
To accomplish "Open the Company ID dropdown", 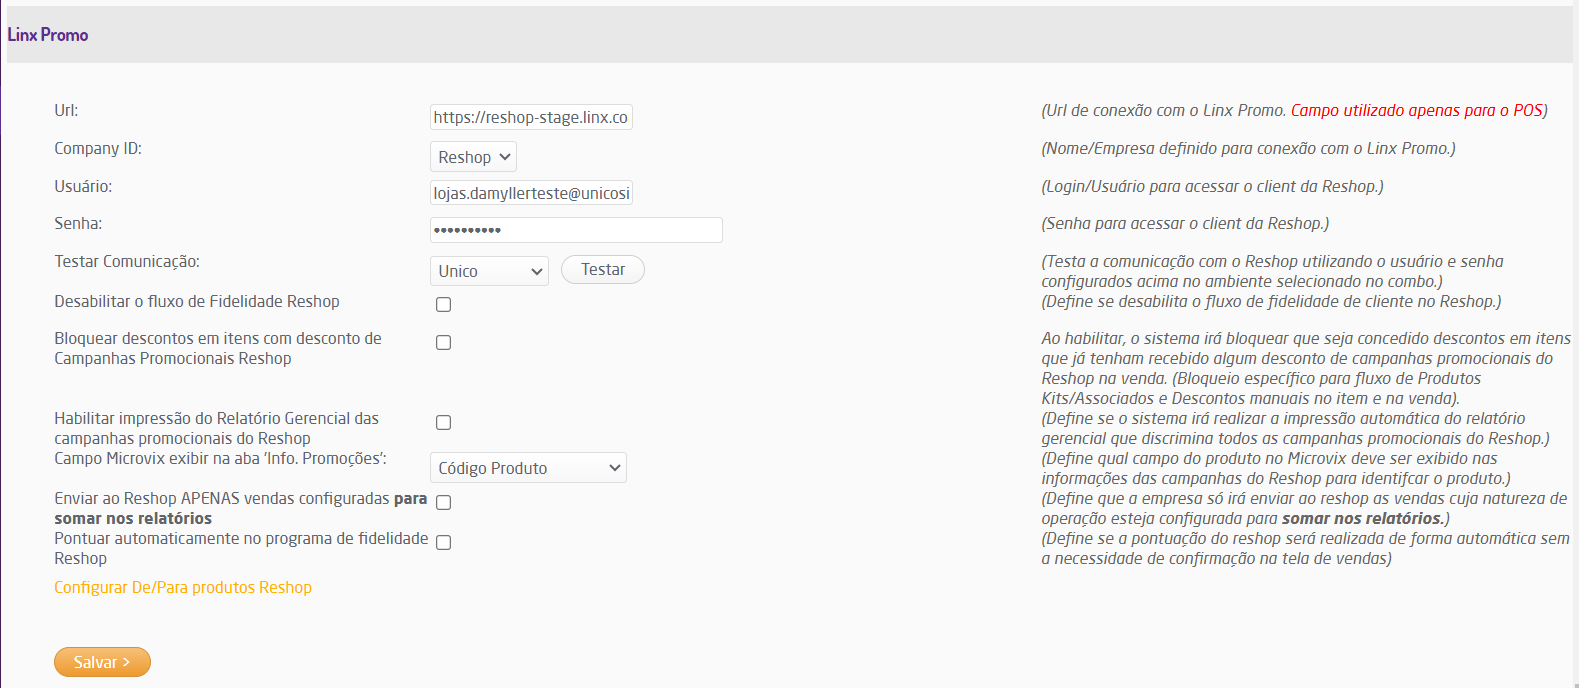I will click(x=473, y=157).
